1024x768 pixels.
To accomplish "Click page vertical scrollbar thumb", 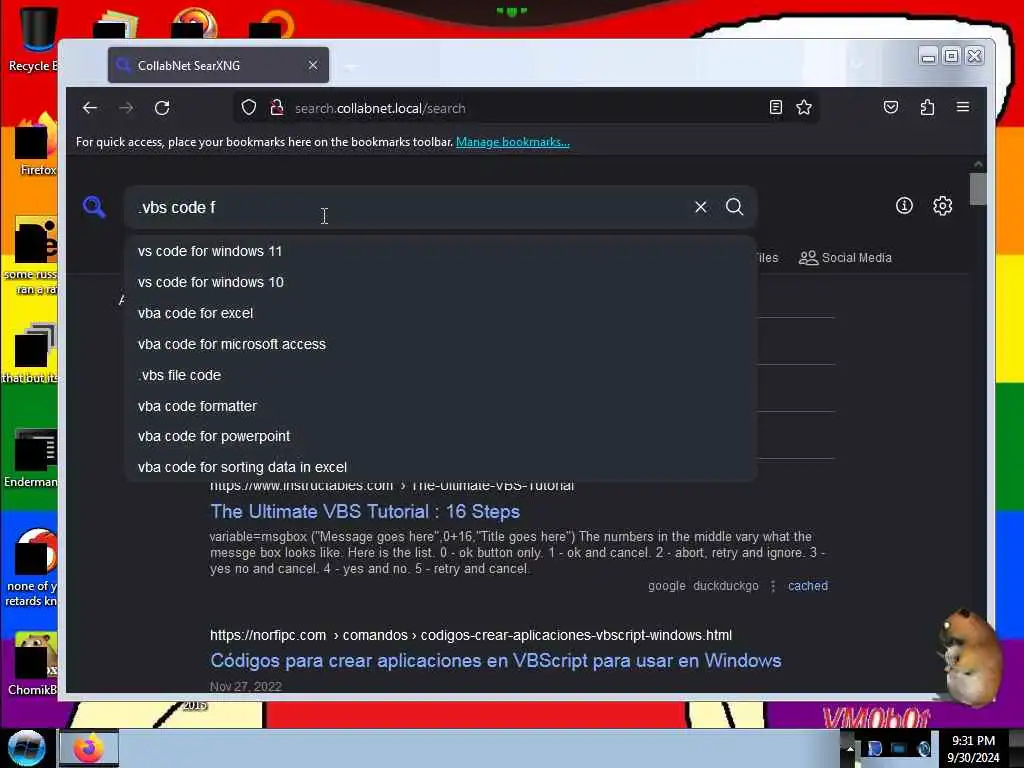I will (x=978, y=189).
